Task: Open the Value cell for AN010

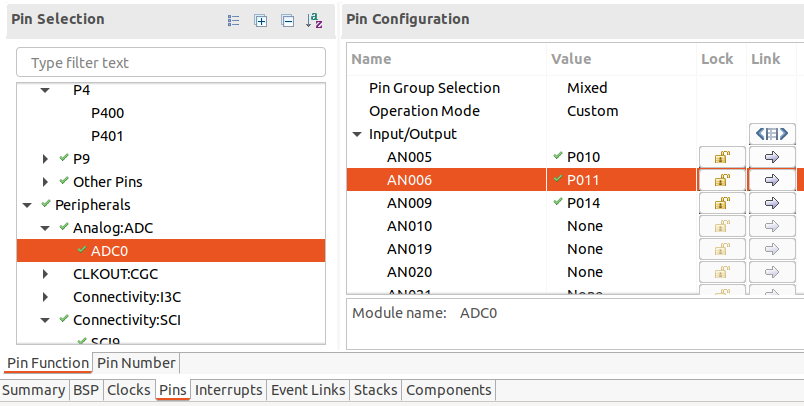Action: [x=585, y=226]
